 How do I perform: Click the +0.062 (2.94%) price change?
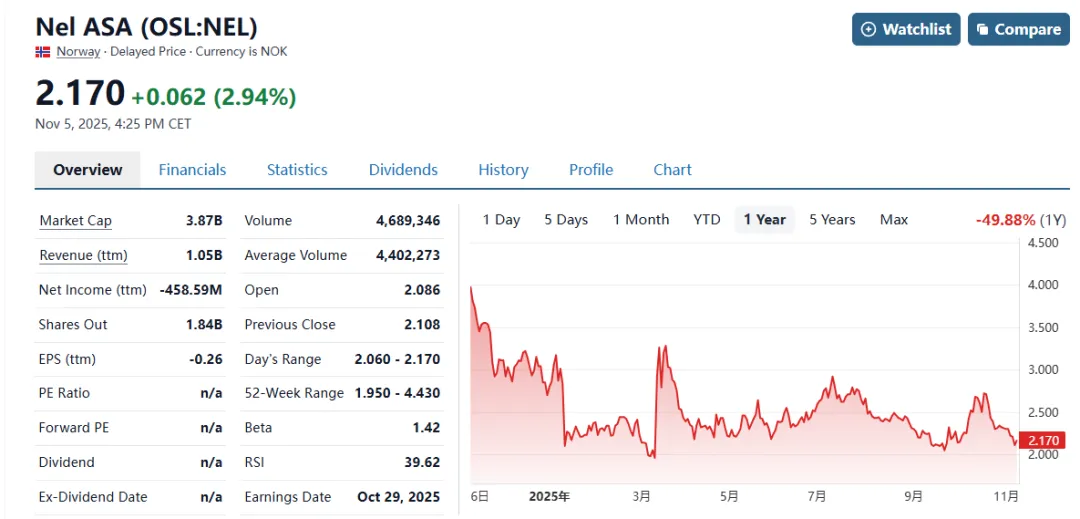coord(214,97)
